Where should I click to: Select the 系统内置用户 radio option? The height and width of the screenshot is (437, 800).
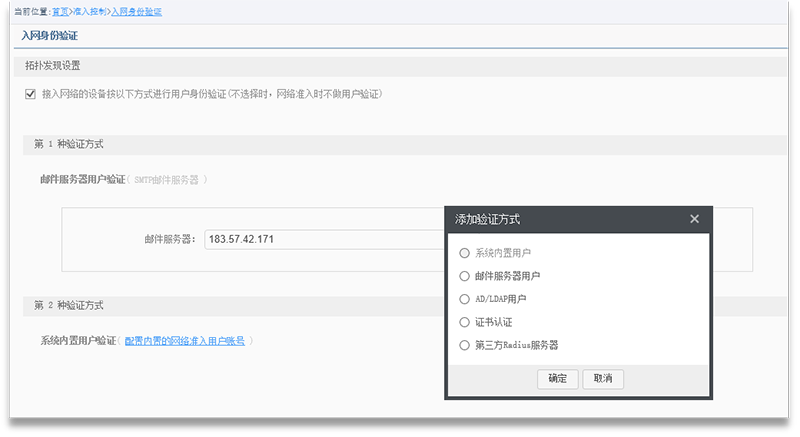point(464,253)
